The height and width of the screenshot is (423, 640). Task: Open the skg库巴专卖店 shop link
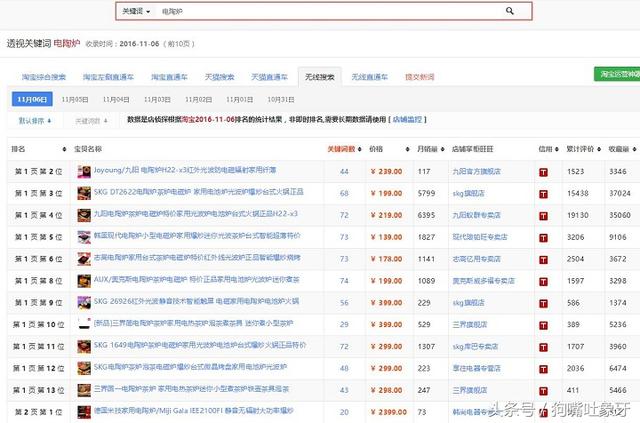475,347
